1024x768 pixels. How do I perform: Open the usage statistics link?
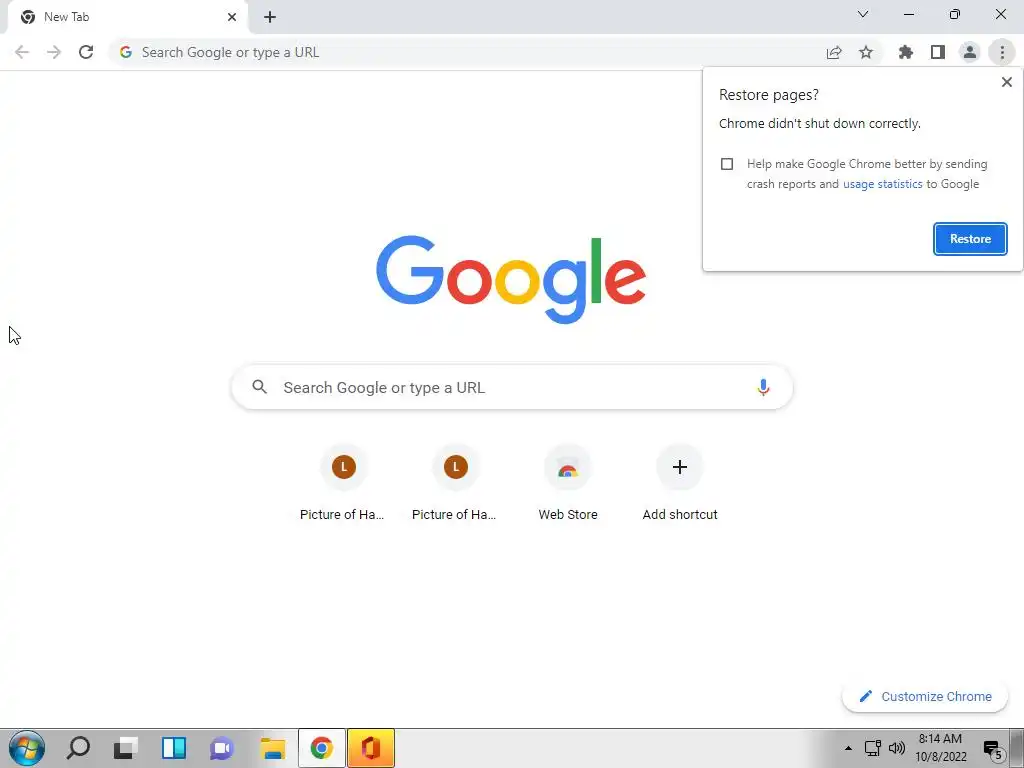click(882, 184)
